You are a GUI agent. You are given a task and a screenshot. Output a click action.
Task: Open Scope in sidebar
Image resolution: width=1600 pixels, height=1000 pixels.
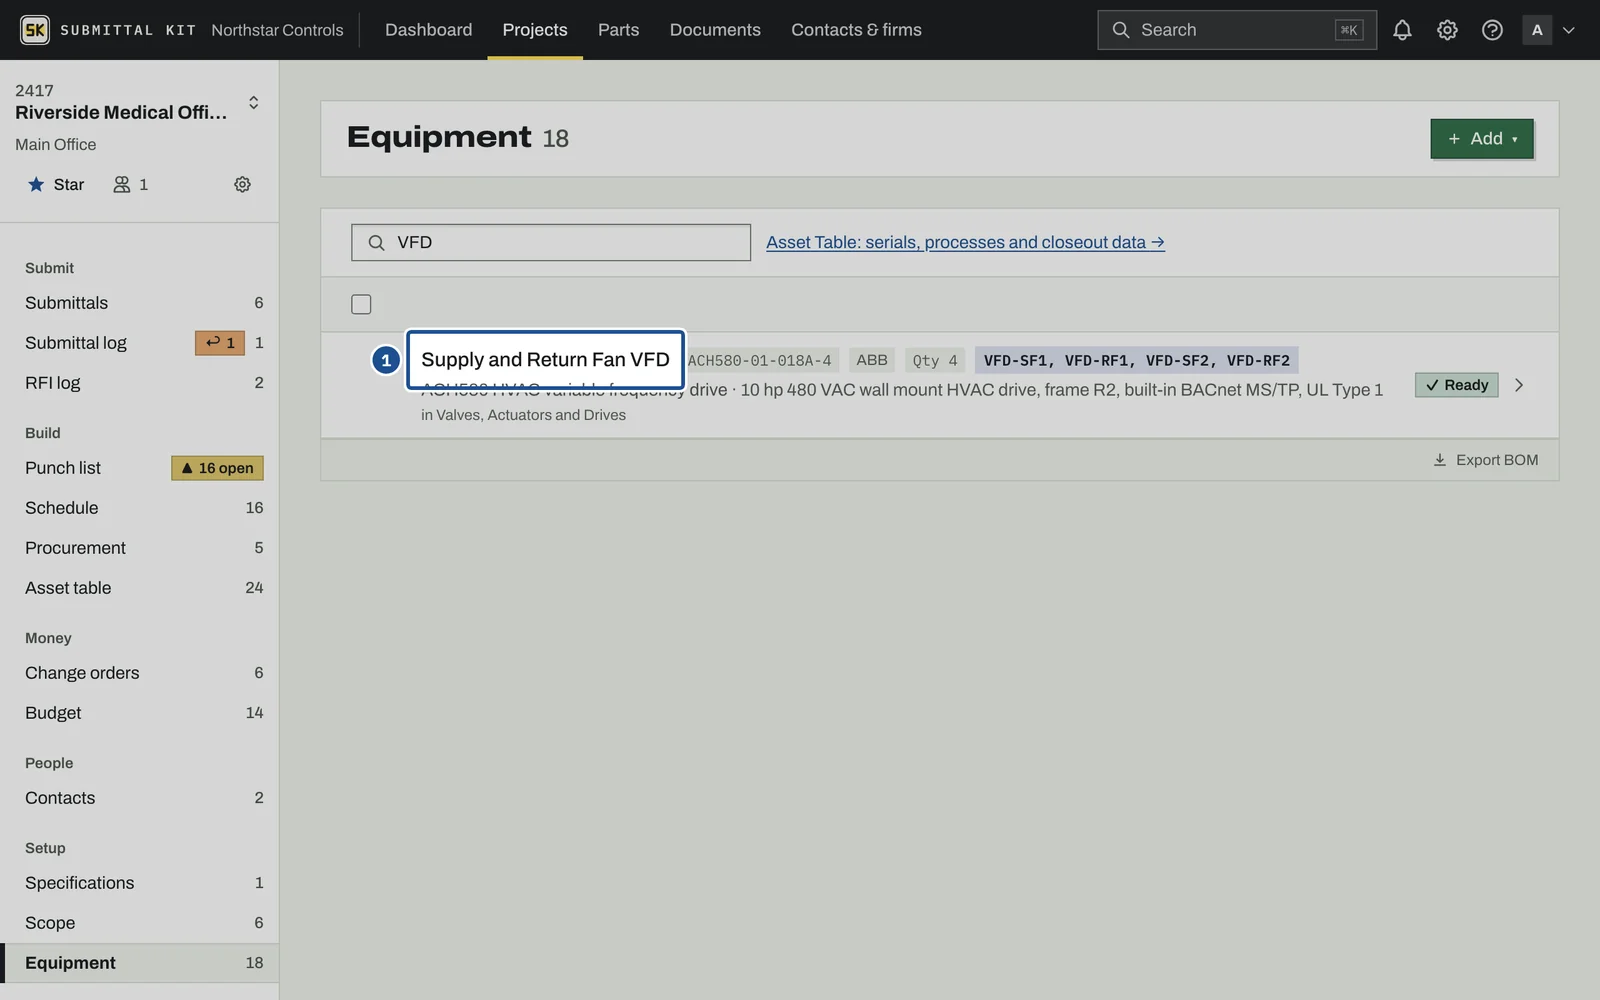click(140, 923)
